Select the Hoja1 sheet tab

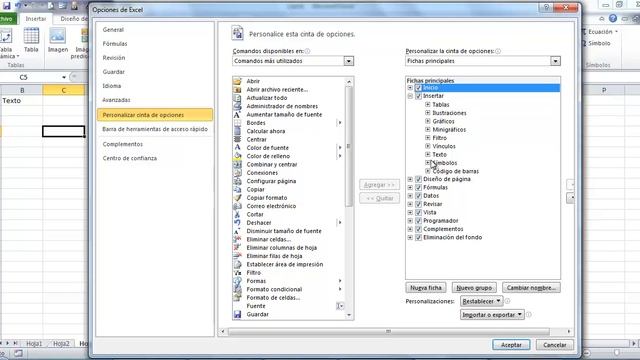tap(34, 344)
